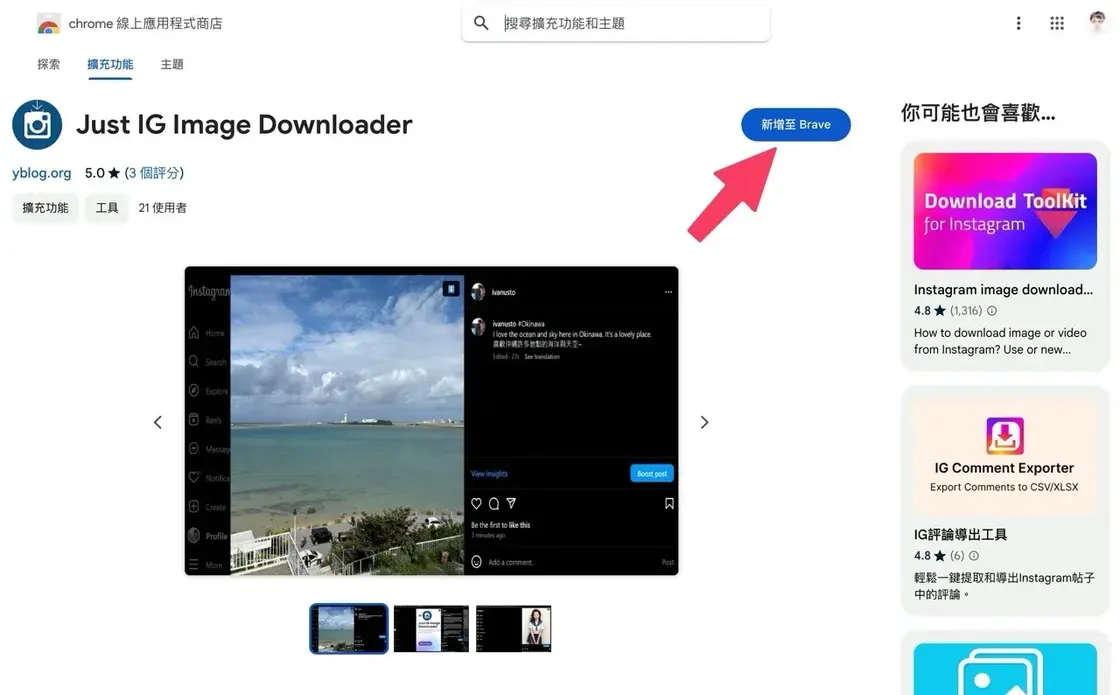Screen dimensions: 1120x695
Task: Click the 5.0 star rating value
Action: point(102,173)
